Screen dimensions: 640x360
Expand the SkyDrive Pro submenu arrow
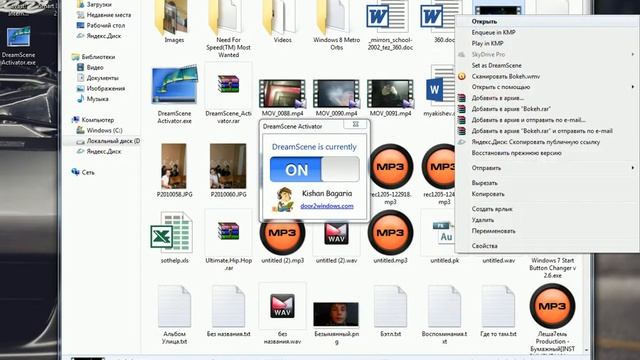[x=633, y=54]
